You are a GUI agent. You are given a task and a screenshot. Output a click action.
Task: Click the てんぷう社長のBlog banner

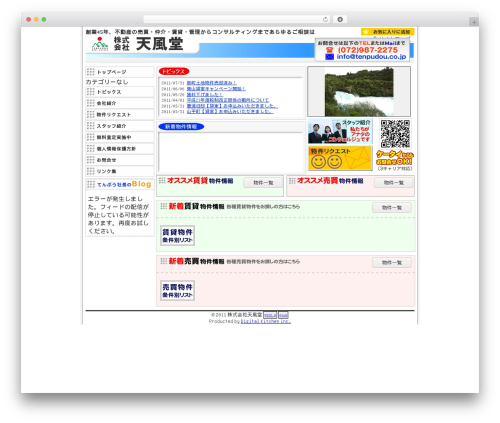[x=120, y=184]
